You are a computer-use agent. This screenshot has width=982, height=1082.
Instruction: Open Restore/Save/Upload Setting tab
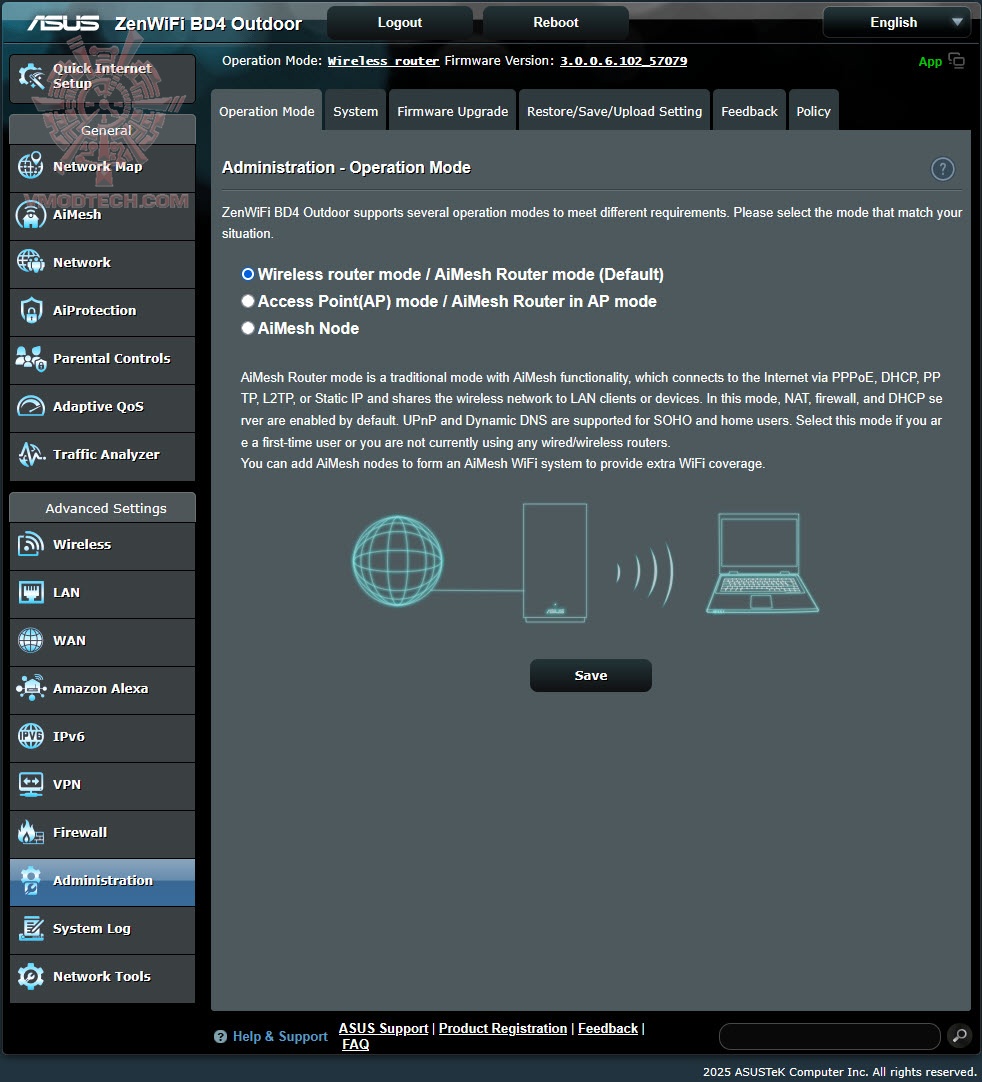click(x=614, y=110)
